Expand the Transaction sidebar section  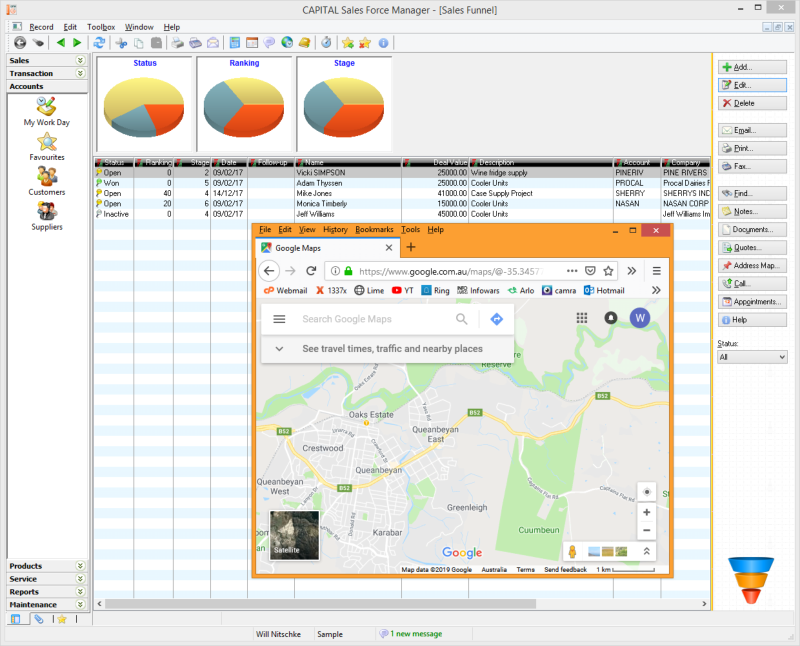click(81, 73)
